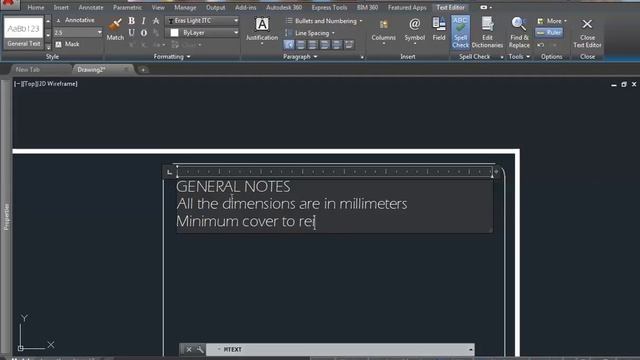The image size is (640, 360).
Task: Click the 2D Wireframe visual style label
Action: (58, 84)
